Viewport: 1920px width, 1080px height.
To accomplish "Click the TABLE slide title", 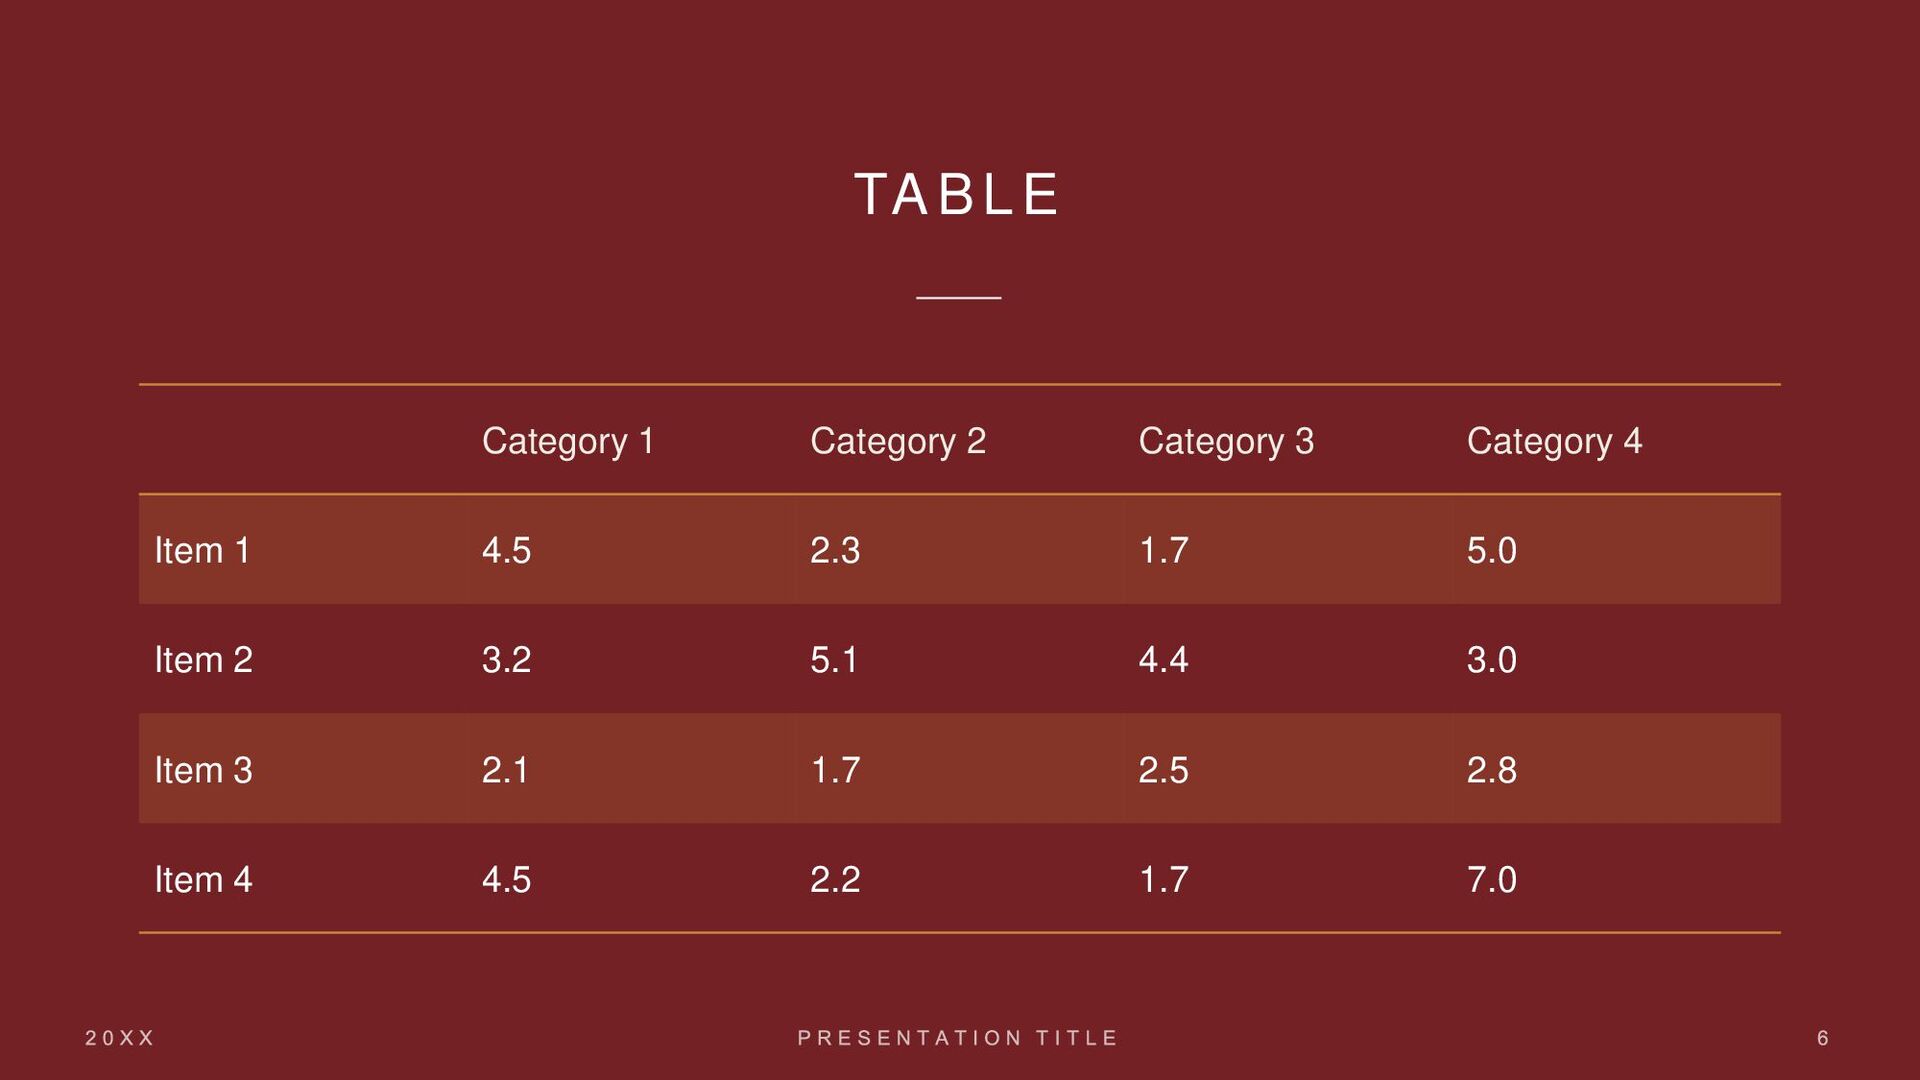I will tap(957, 194).
